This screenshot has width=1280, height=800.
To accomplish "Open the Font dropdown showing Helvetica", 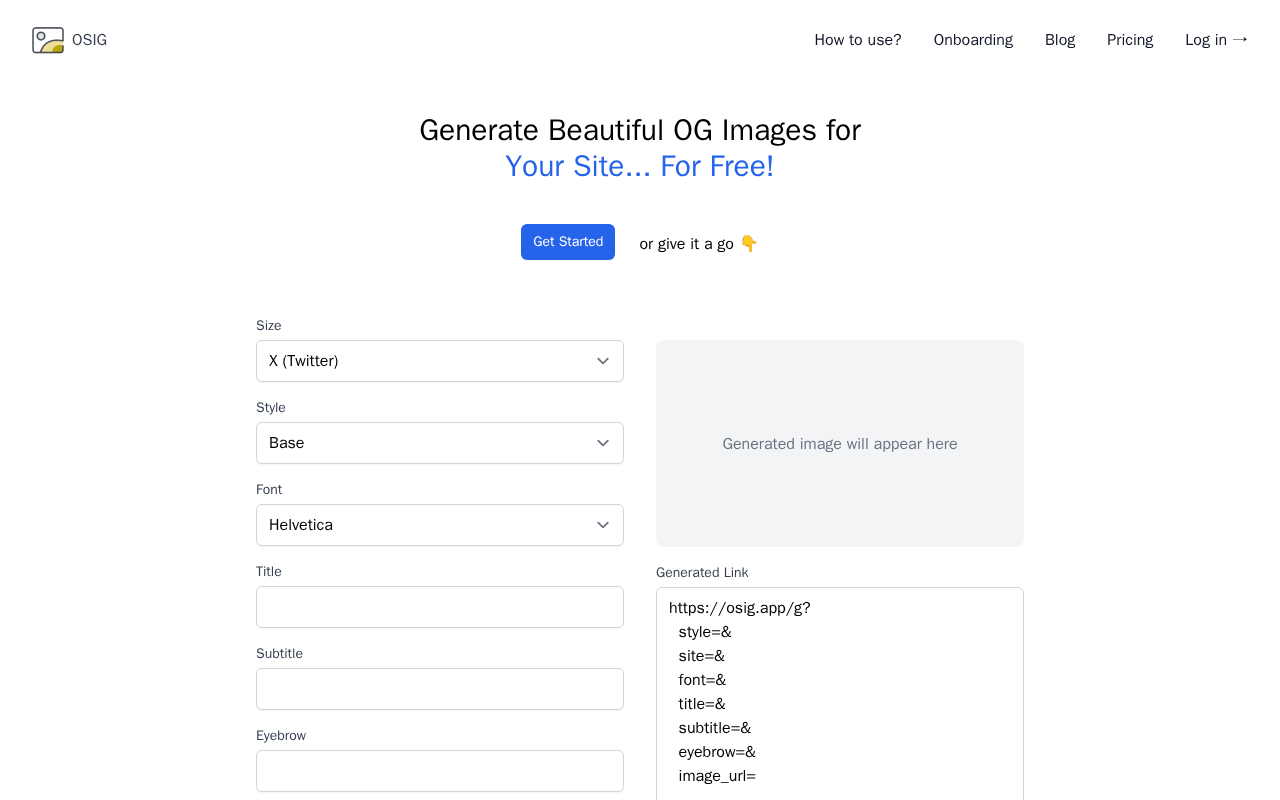I will click(440, 525).
